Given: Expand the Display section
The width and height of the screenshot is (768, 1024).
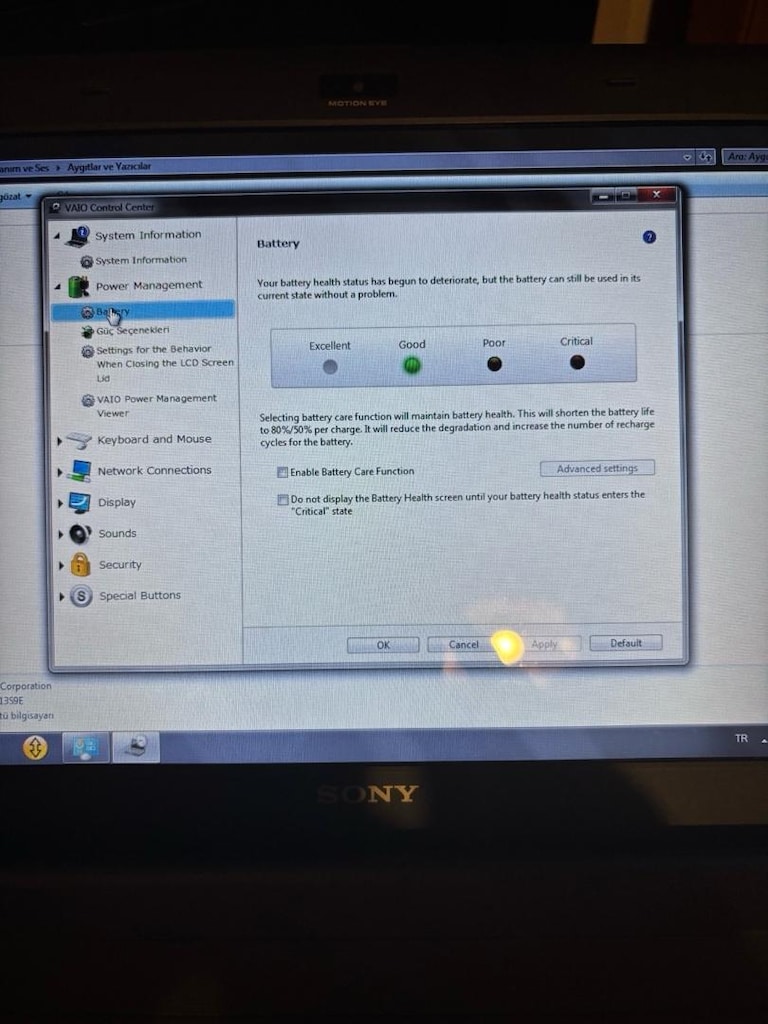Looking at the screenshot, I should (60, 503).
